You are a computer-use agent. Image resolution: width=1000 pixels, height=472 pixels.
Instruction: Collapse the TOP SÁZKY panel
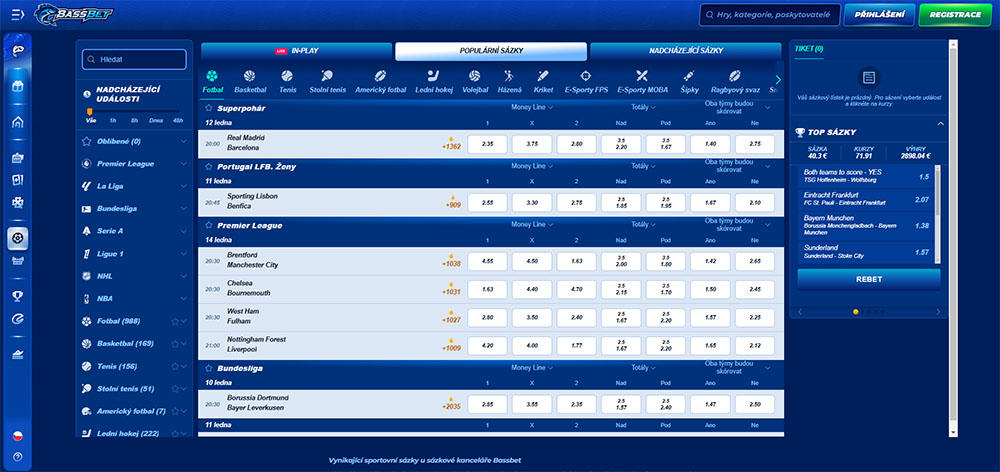(941, 124)
